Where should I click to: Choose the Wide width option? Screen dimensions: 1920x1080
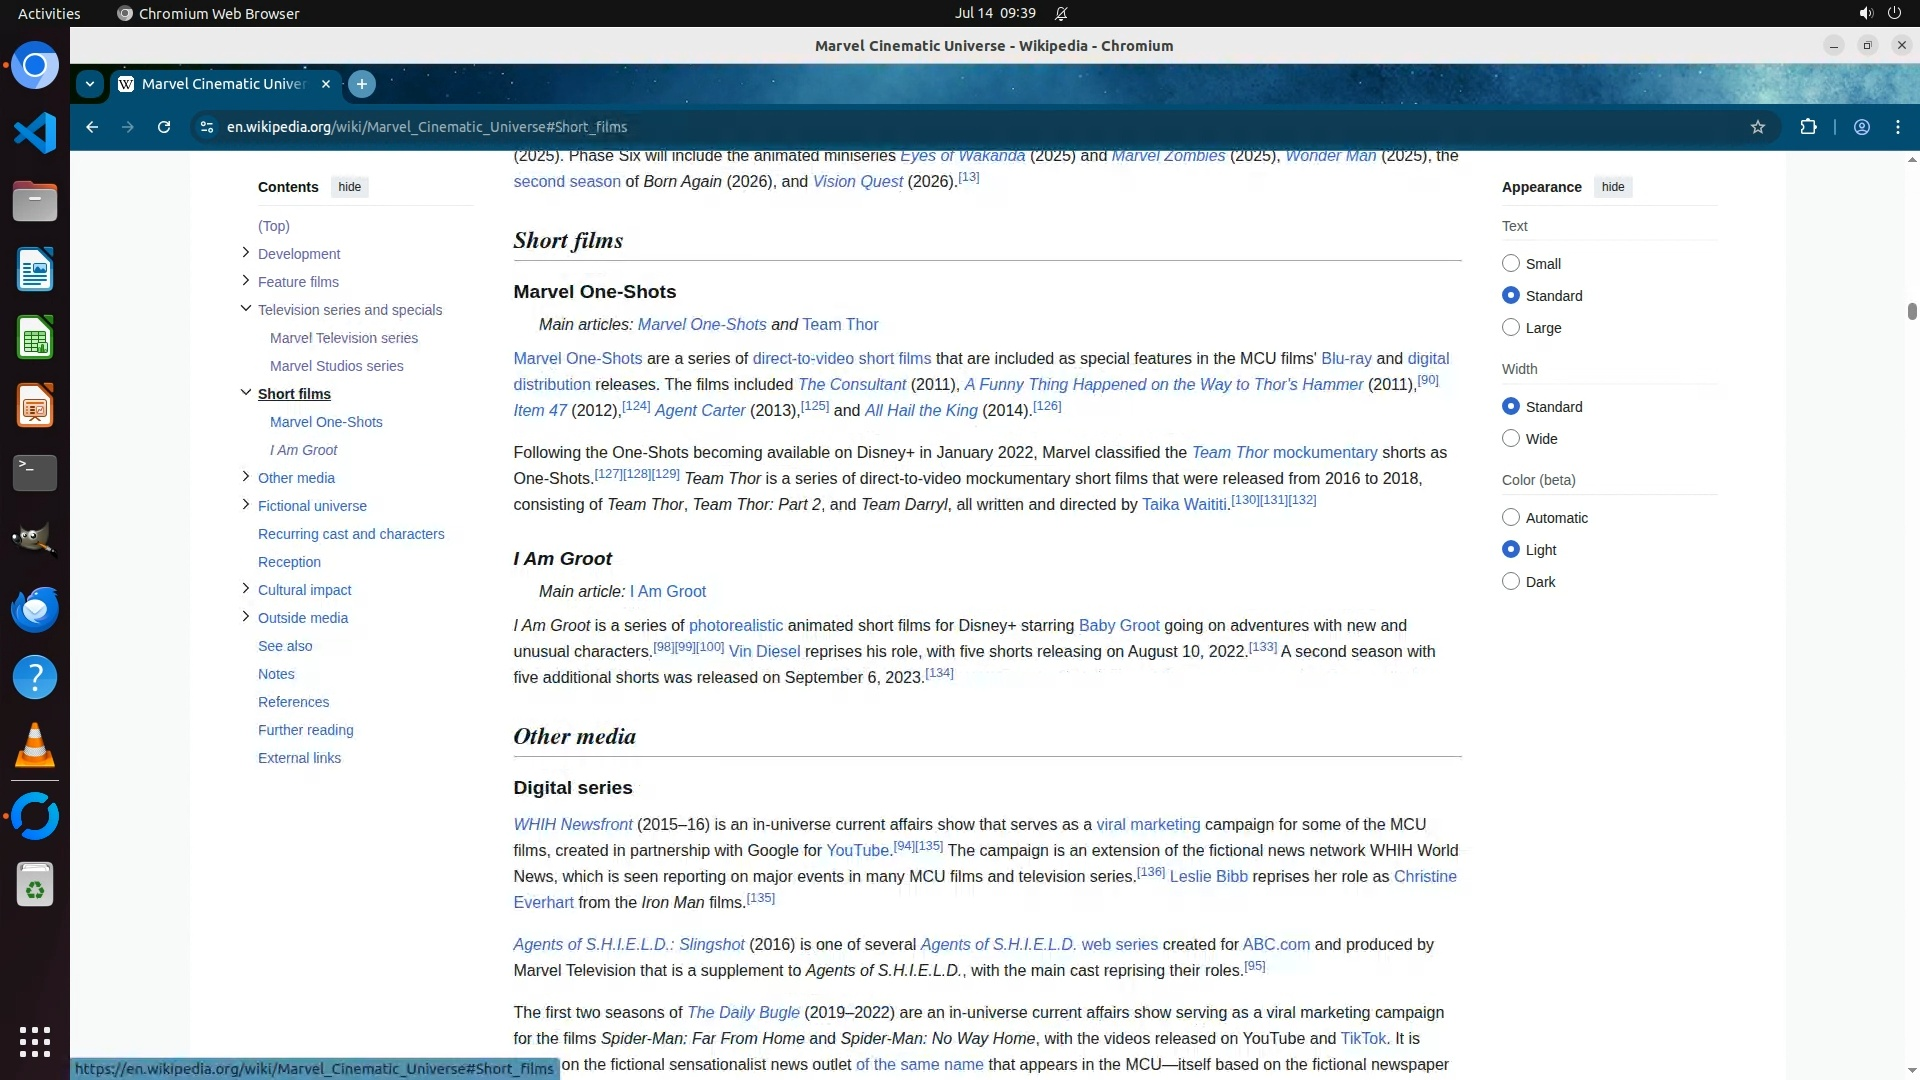(1510, 439)
